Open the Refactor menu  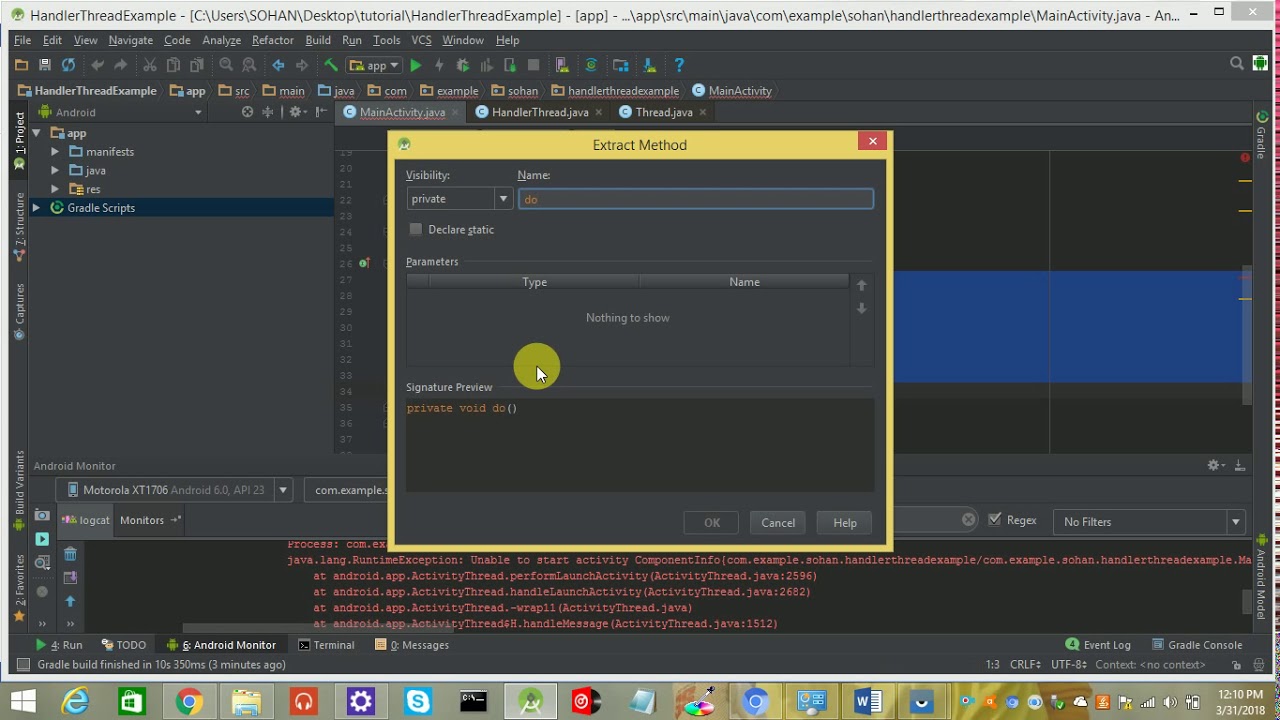tap(272, 40)
